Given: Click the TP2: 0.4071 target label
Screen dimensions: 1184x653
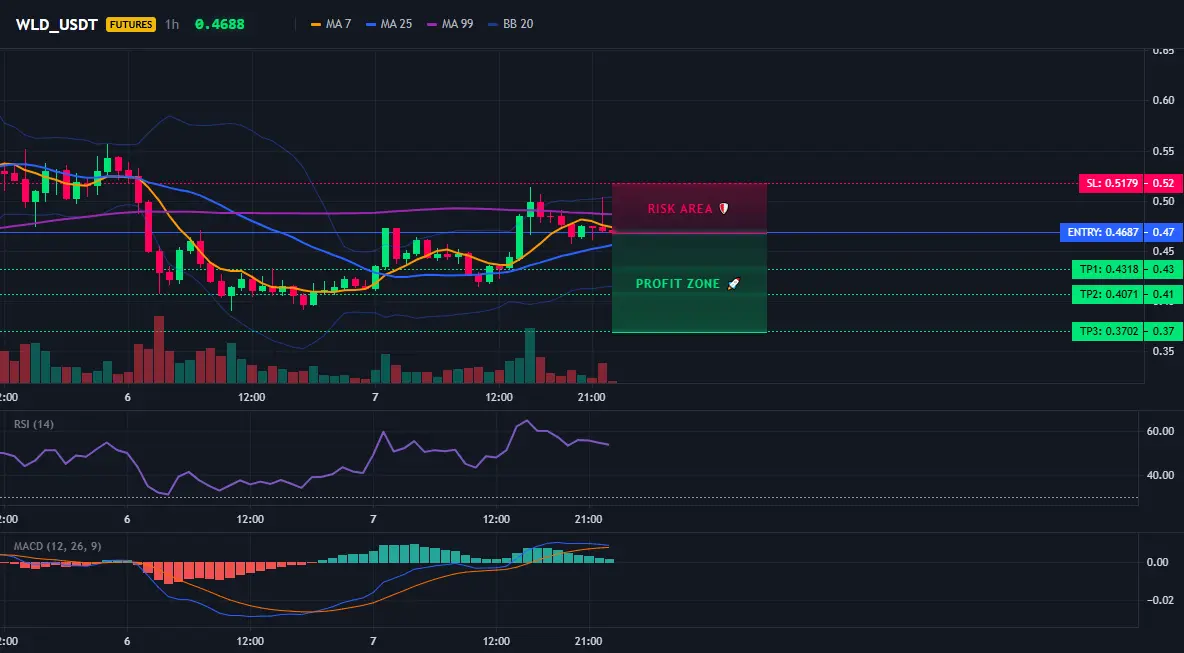Looking at the screenshot, I should click(x=1106, y=295).
